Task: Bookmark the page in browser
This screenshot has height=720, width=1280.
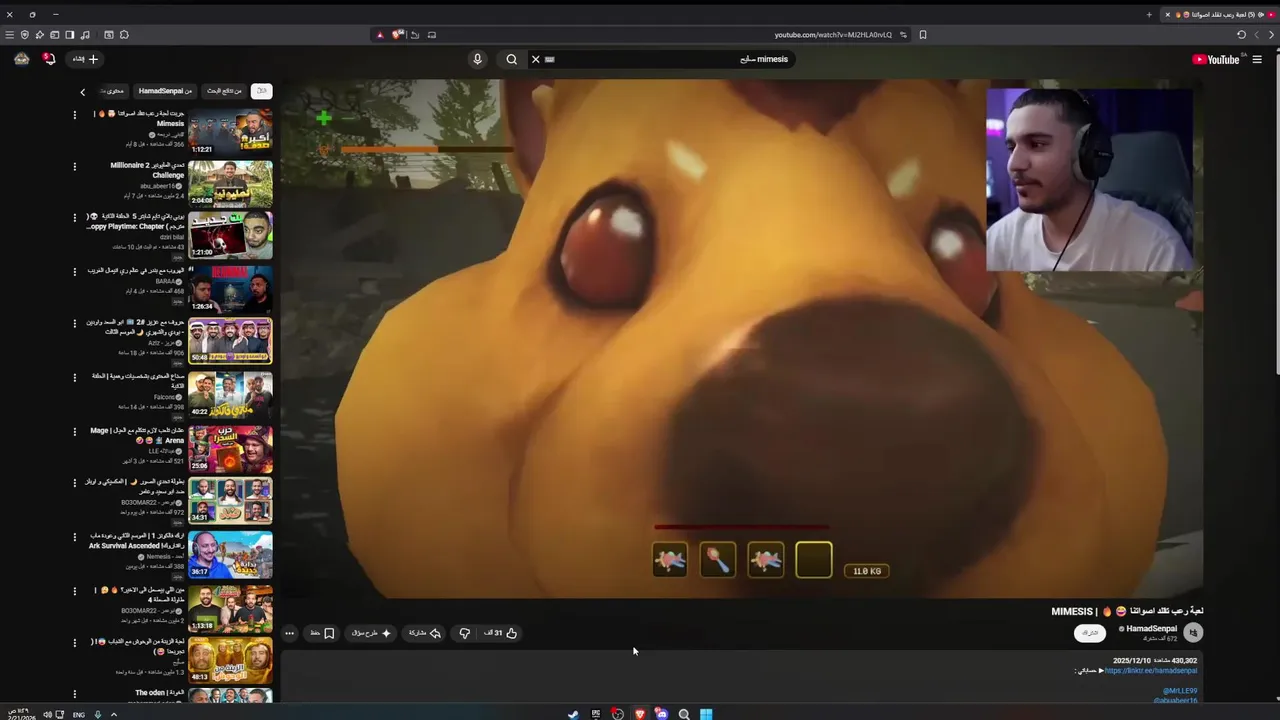Action: pyautogui.click(x=923, y=35)
